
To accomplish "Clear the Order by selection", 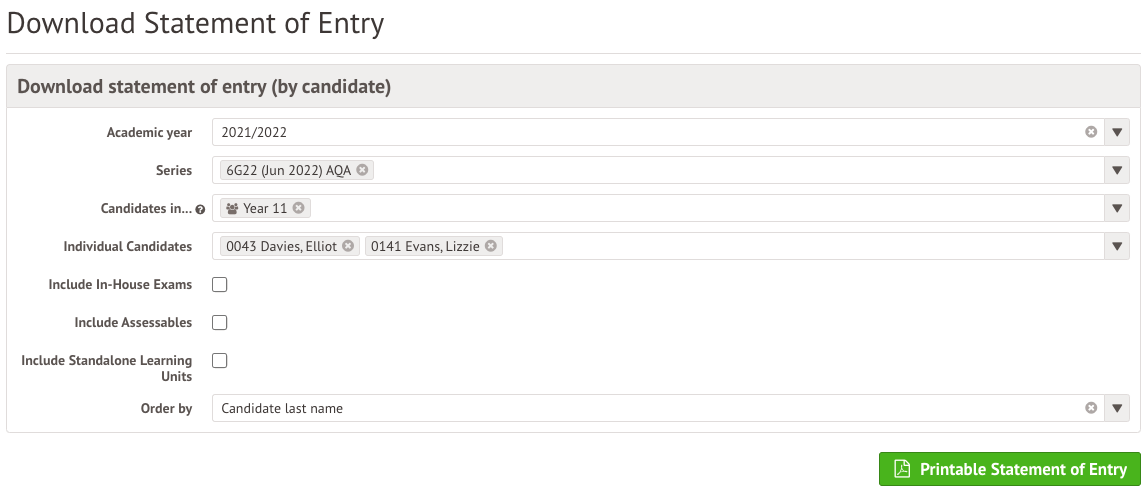I will point(1091,408).
